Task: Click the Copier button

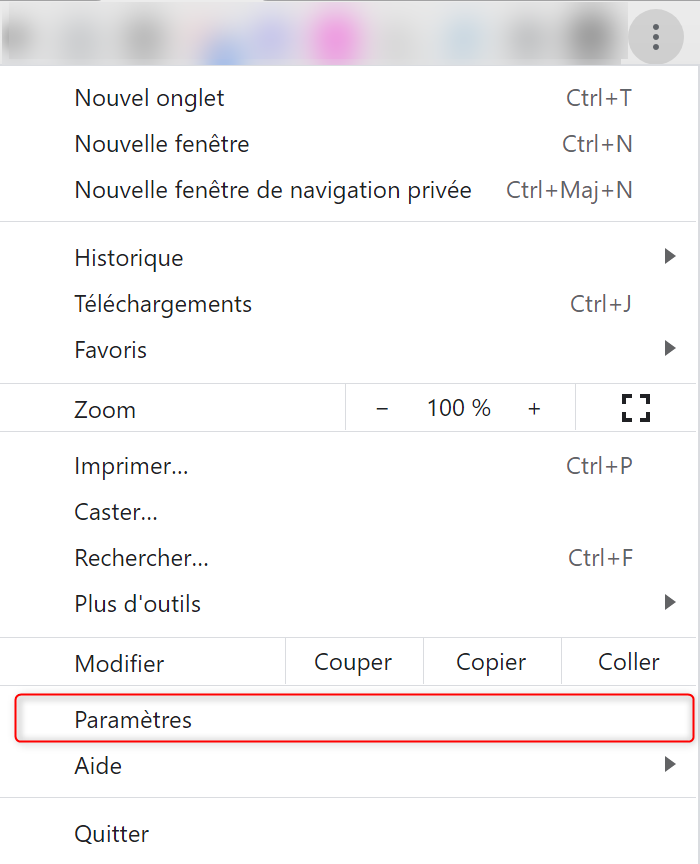Action: (x=492, y=662)
